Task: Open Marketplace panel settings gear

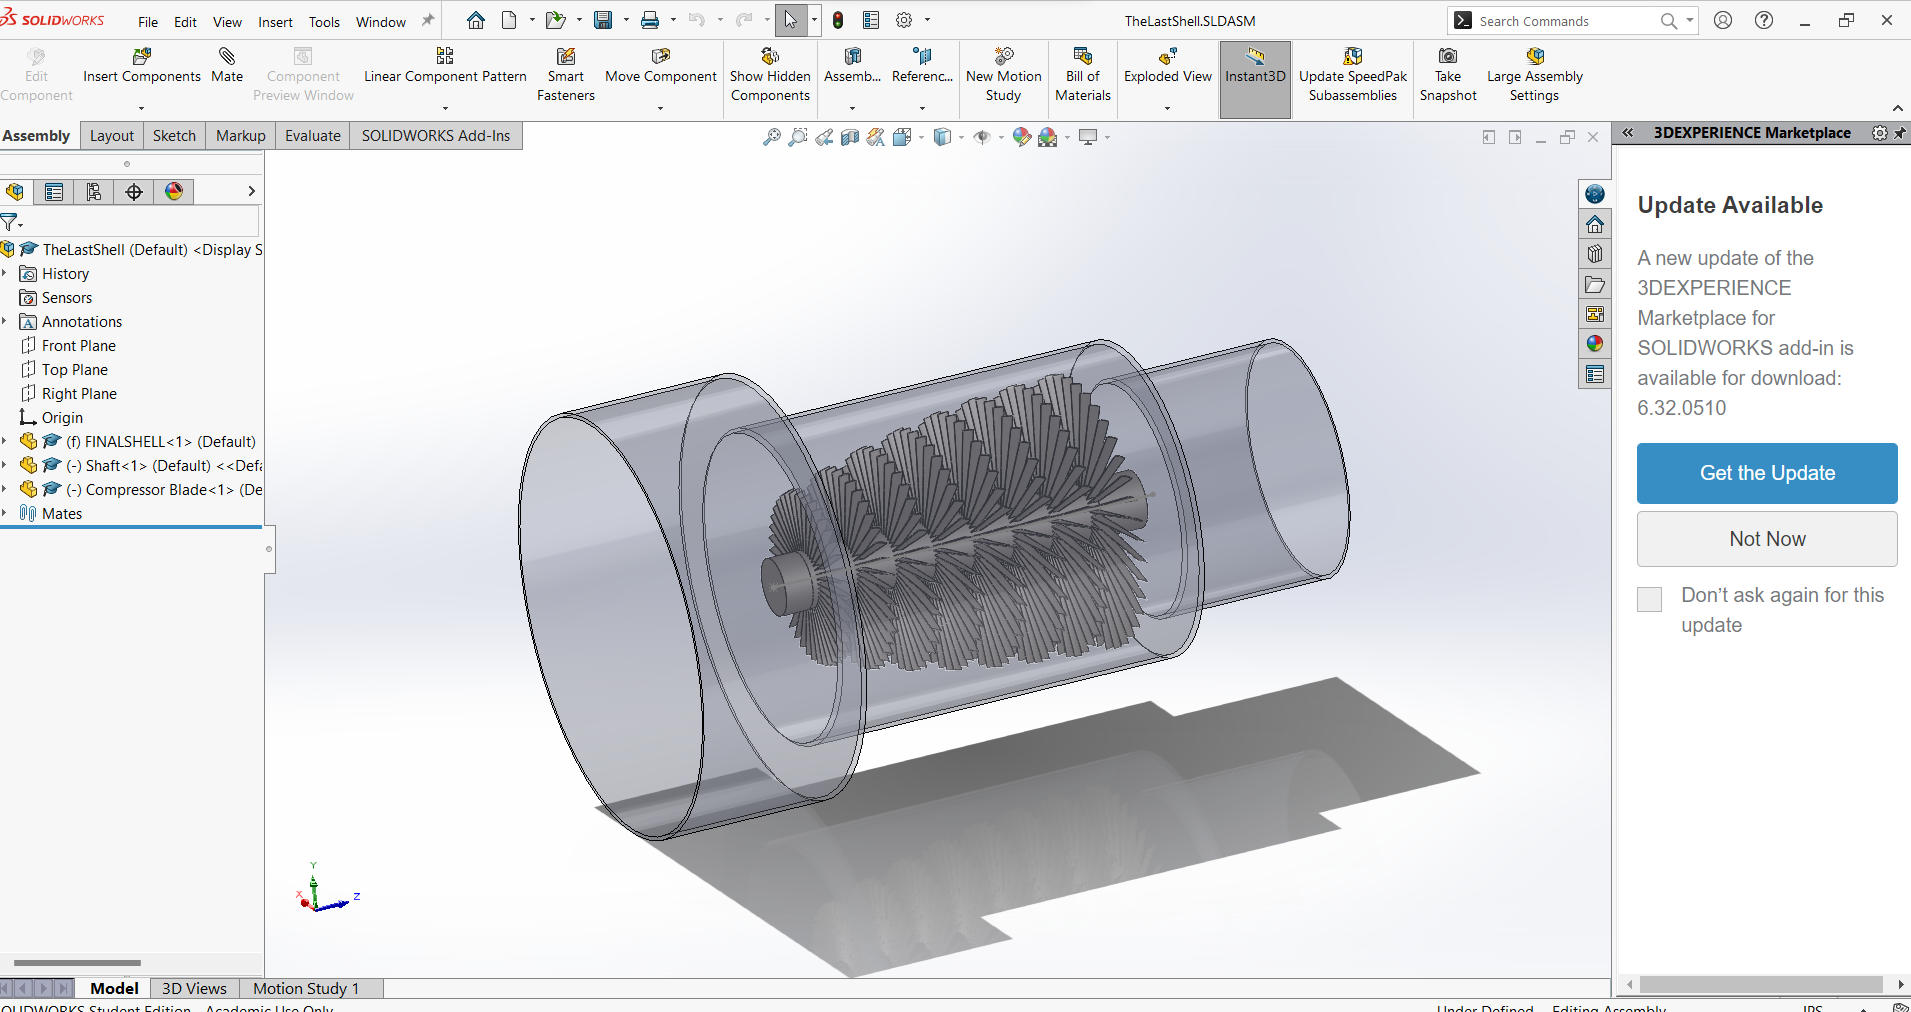Action: coord(1880,133)
